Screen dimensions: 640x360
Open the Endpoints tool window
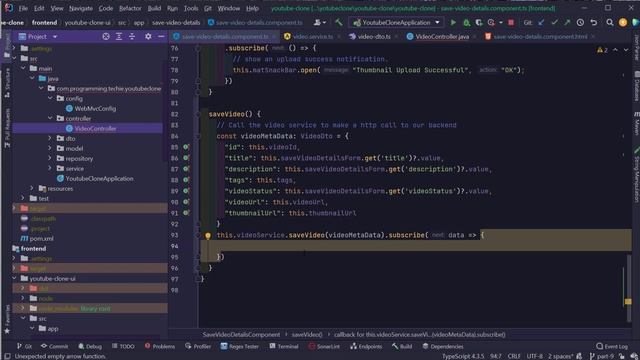pyautogui.click(x=366, y=347)
